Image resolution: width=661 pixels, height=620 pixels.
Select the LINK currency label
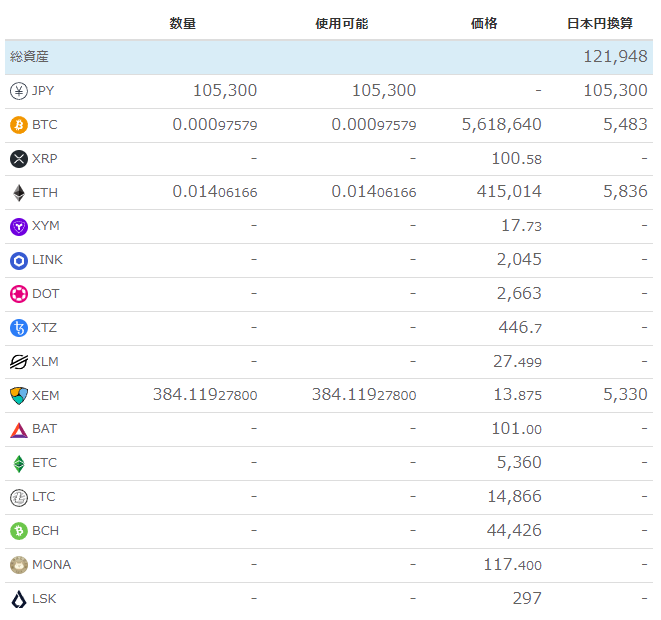pyautogui.click(x=47, y=260)
